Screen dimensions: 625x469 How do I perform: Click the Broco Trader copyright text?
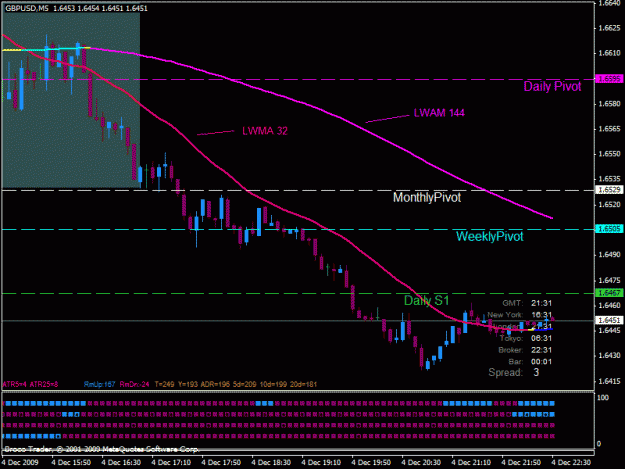point(101,449)
